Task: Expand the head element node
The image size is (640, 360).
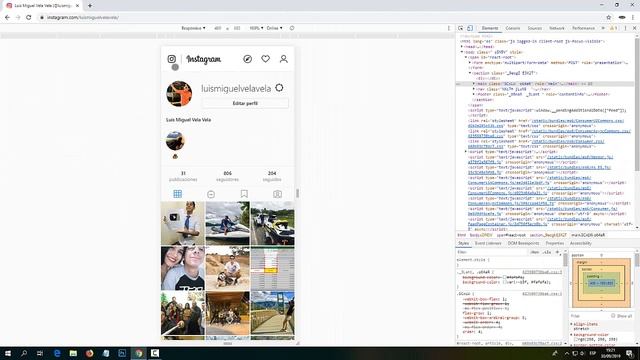Action: click(462, 47)
